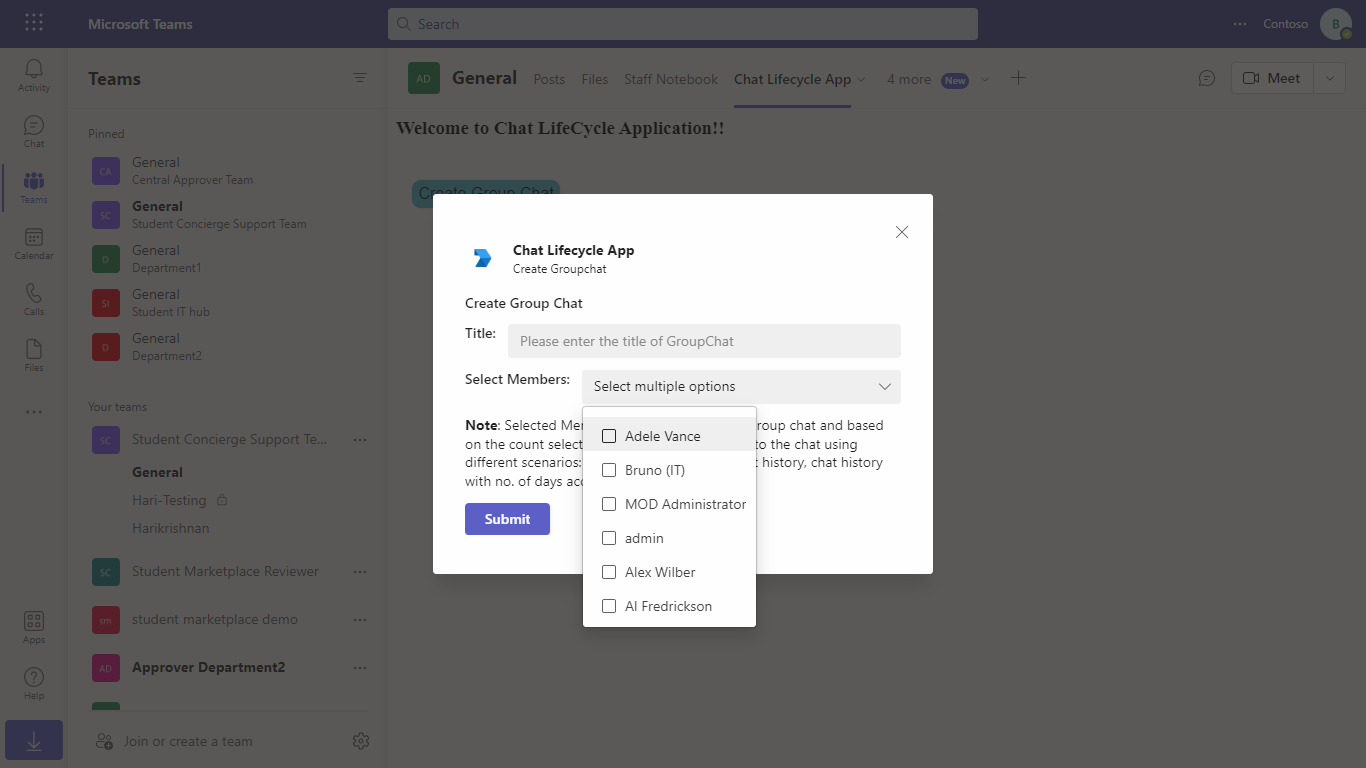Close the Create Groupchat dialog
The image size is (1366, 768).
pos(902,232)
